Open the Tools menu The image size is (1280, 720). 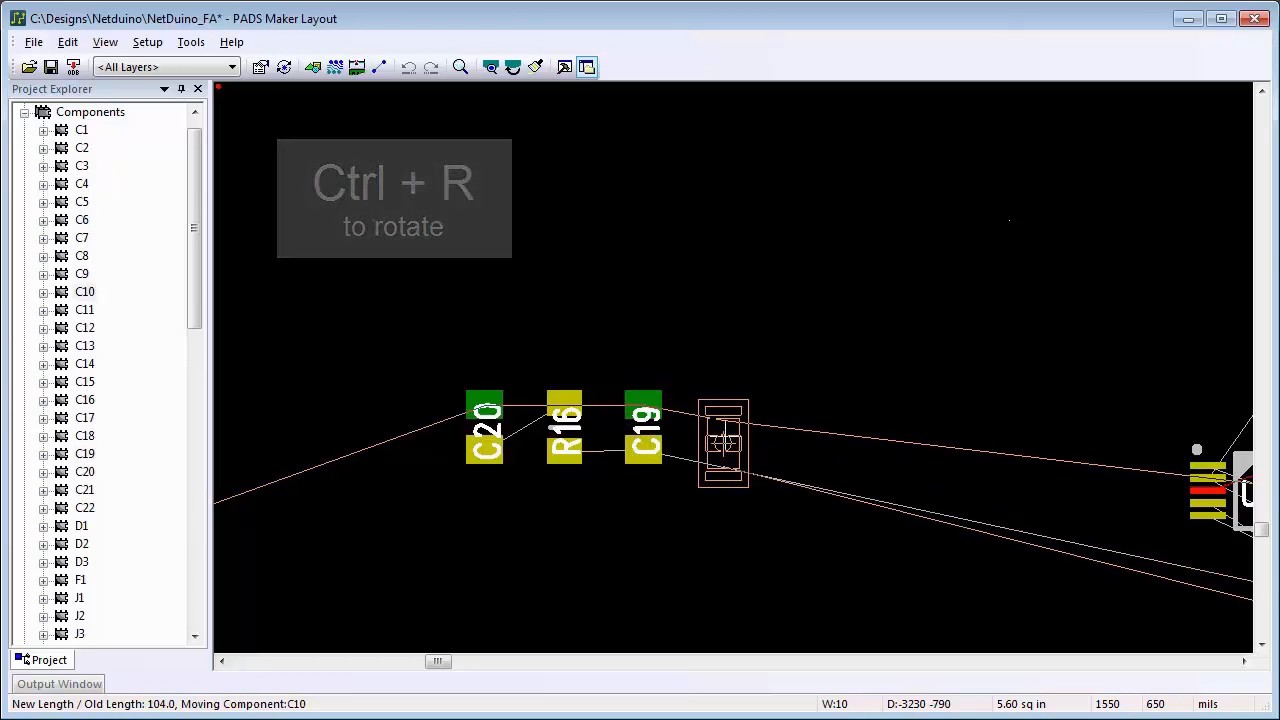[191, 42]
